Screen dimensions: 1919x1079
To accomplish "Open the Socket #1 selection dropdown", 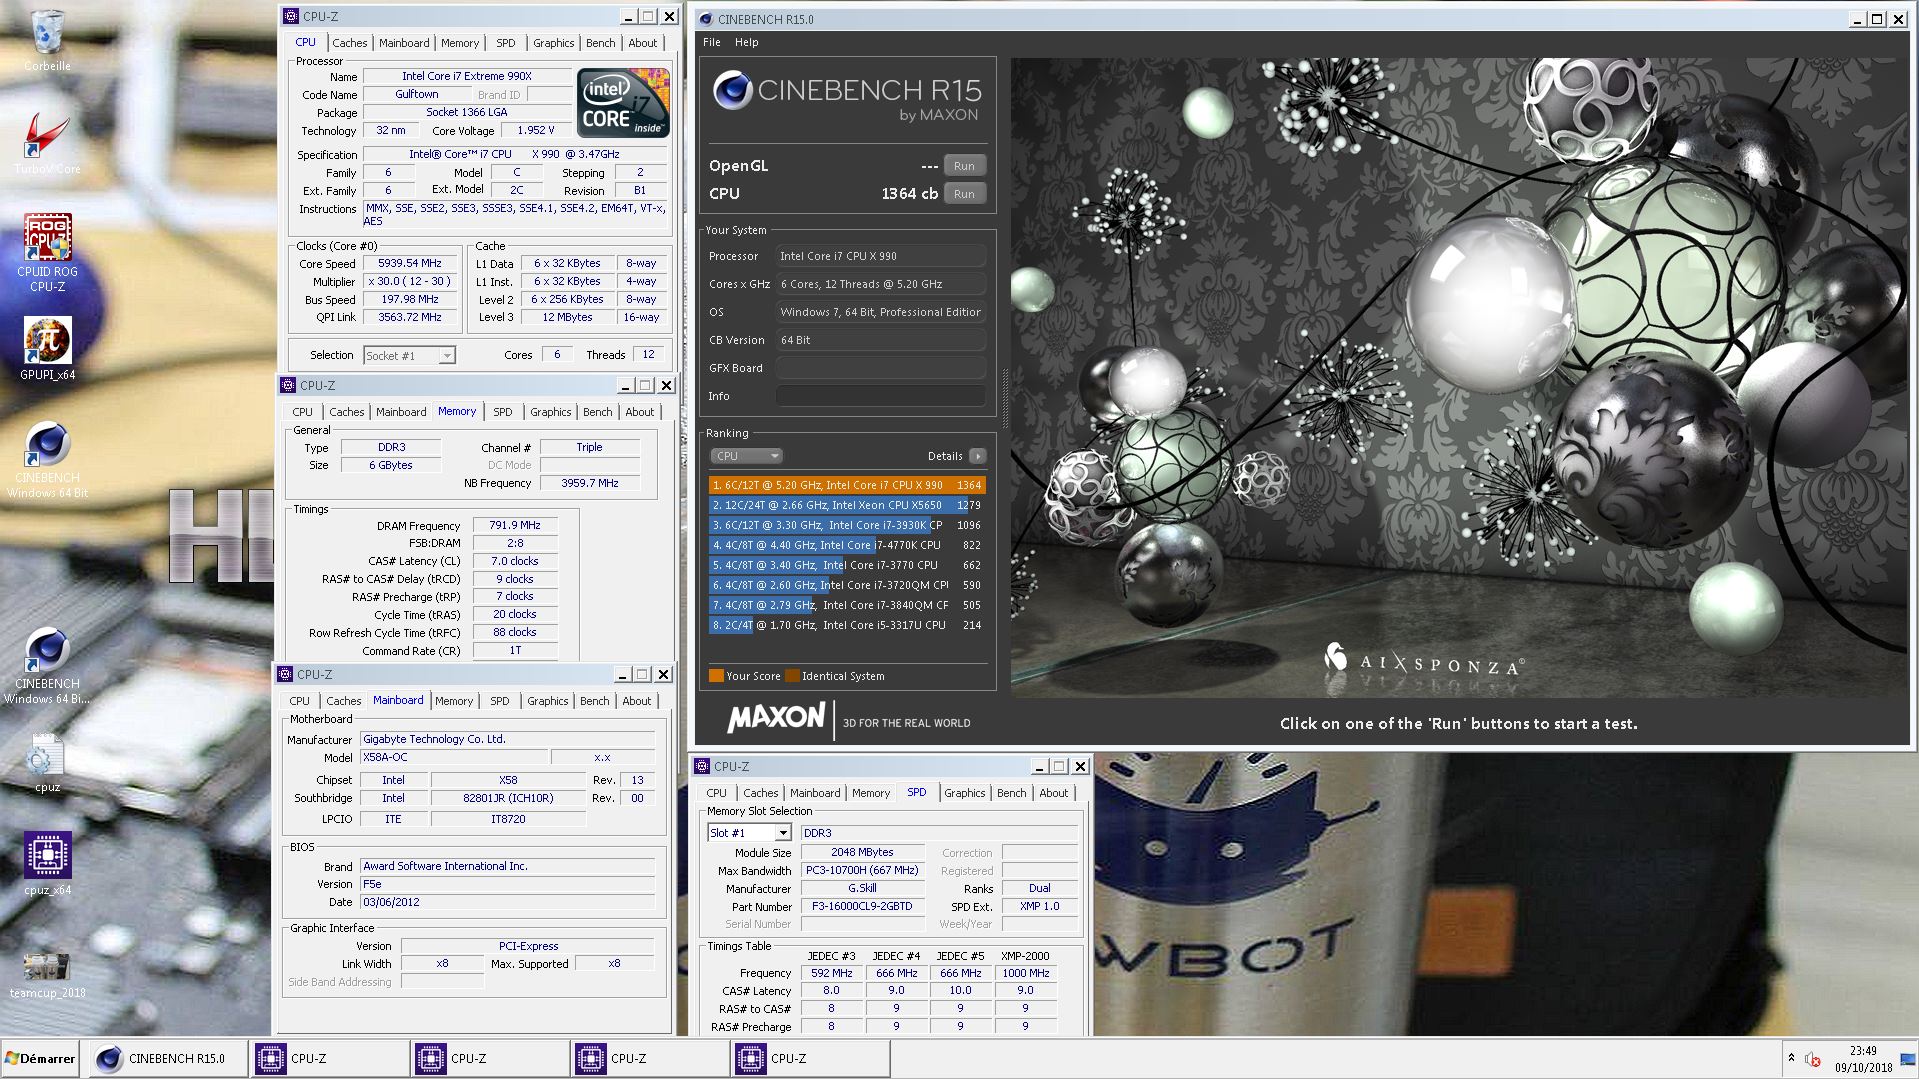I will (409, 355).
